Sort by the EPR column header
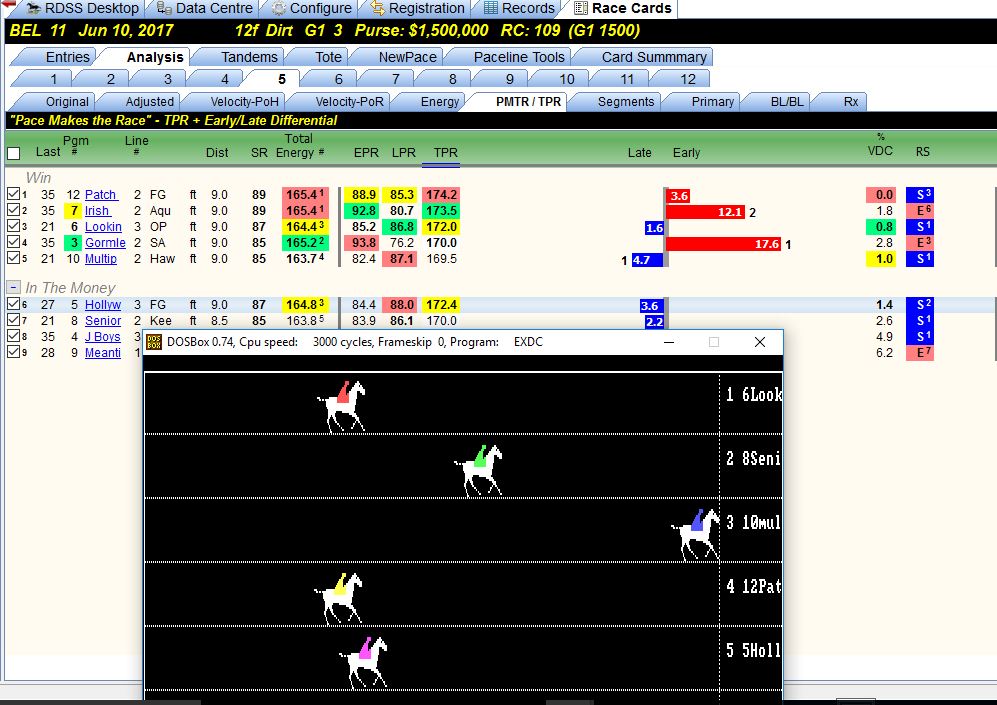The image size is (997, 705). tap(366, 153)
